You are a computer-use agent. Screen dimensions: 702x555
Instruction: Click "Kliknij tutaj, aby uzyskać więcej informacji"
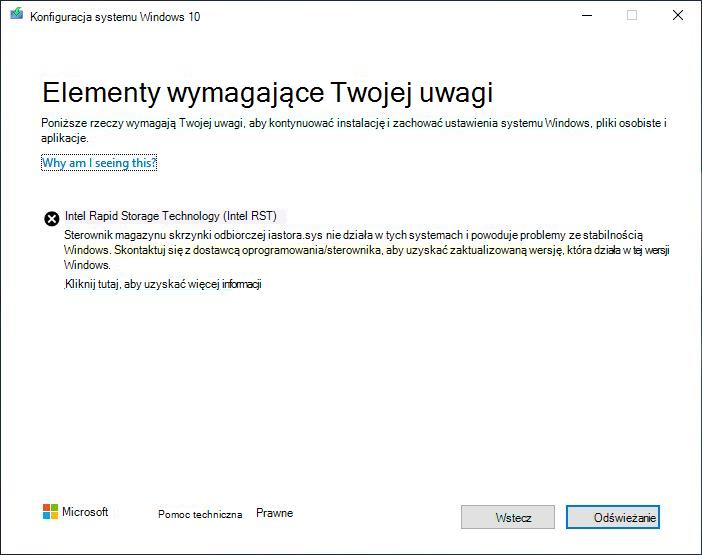pyautogui.click(x=163, y=284)
